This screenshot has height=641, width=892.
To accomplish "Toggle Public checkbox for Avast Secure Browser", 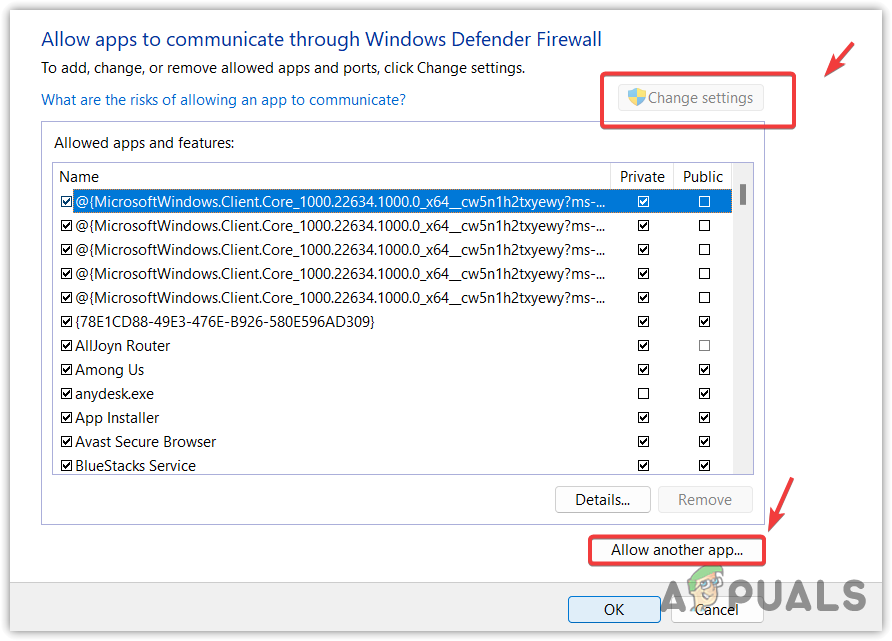I will pos(705,442).
